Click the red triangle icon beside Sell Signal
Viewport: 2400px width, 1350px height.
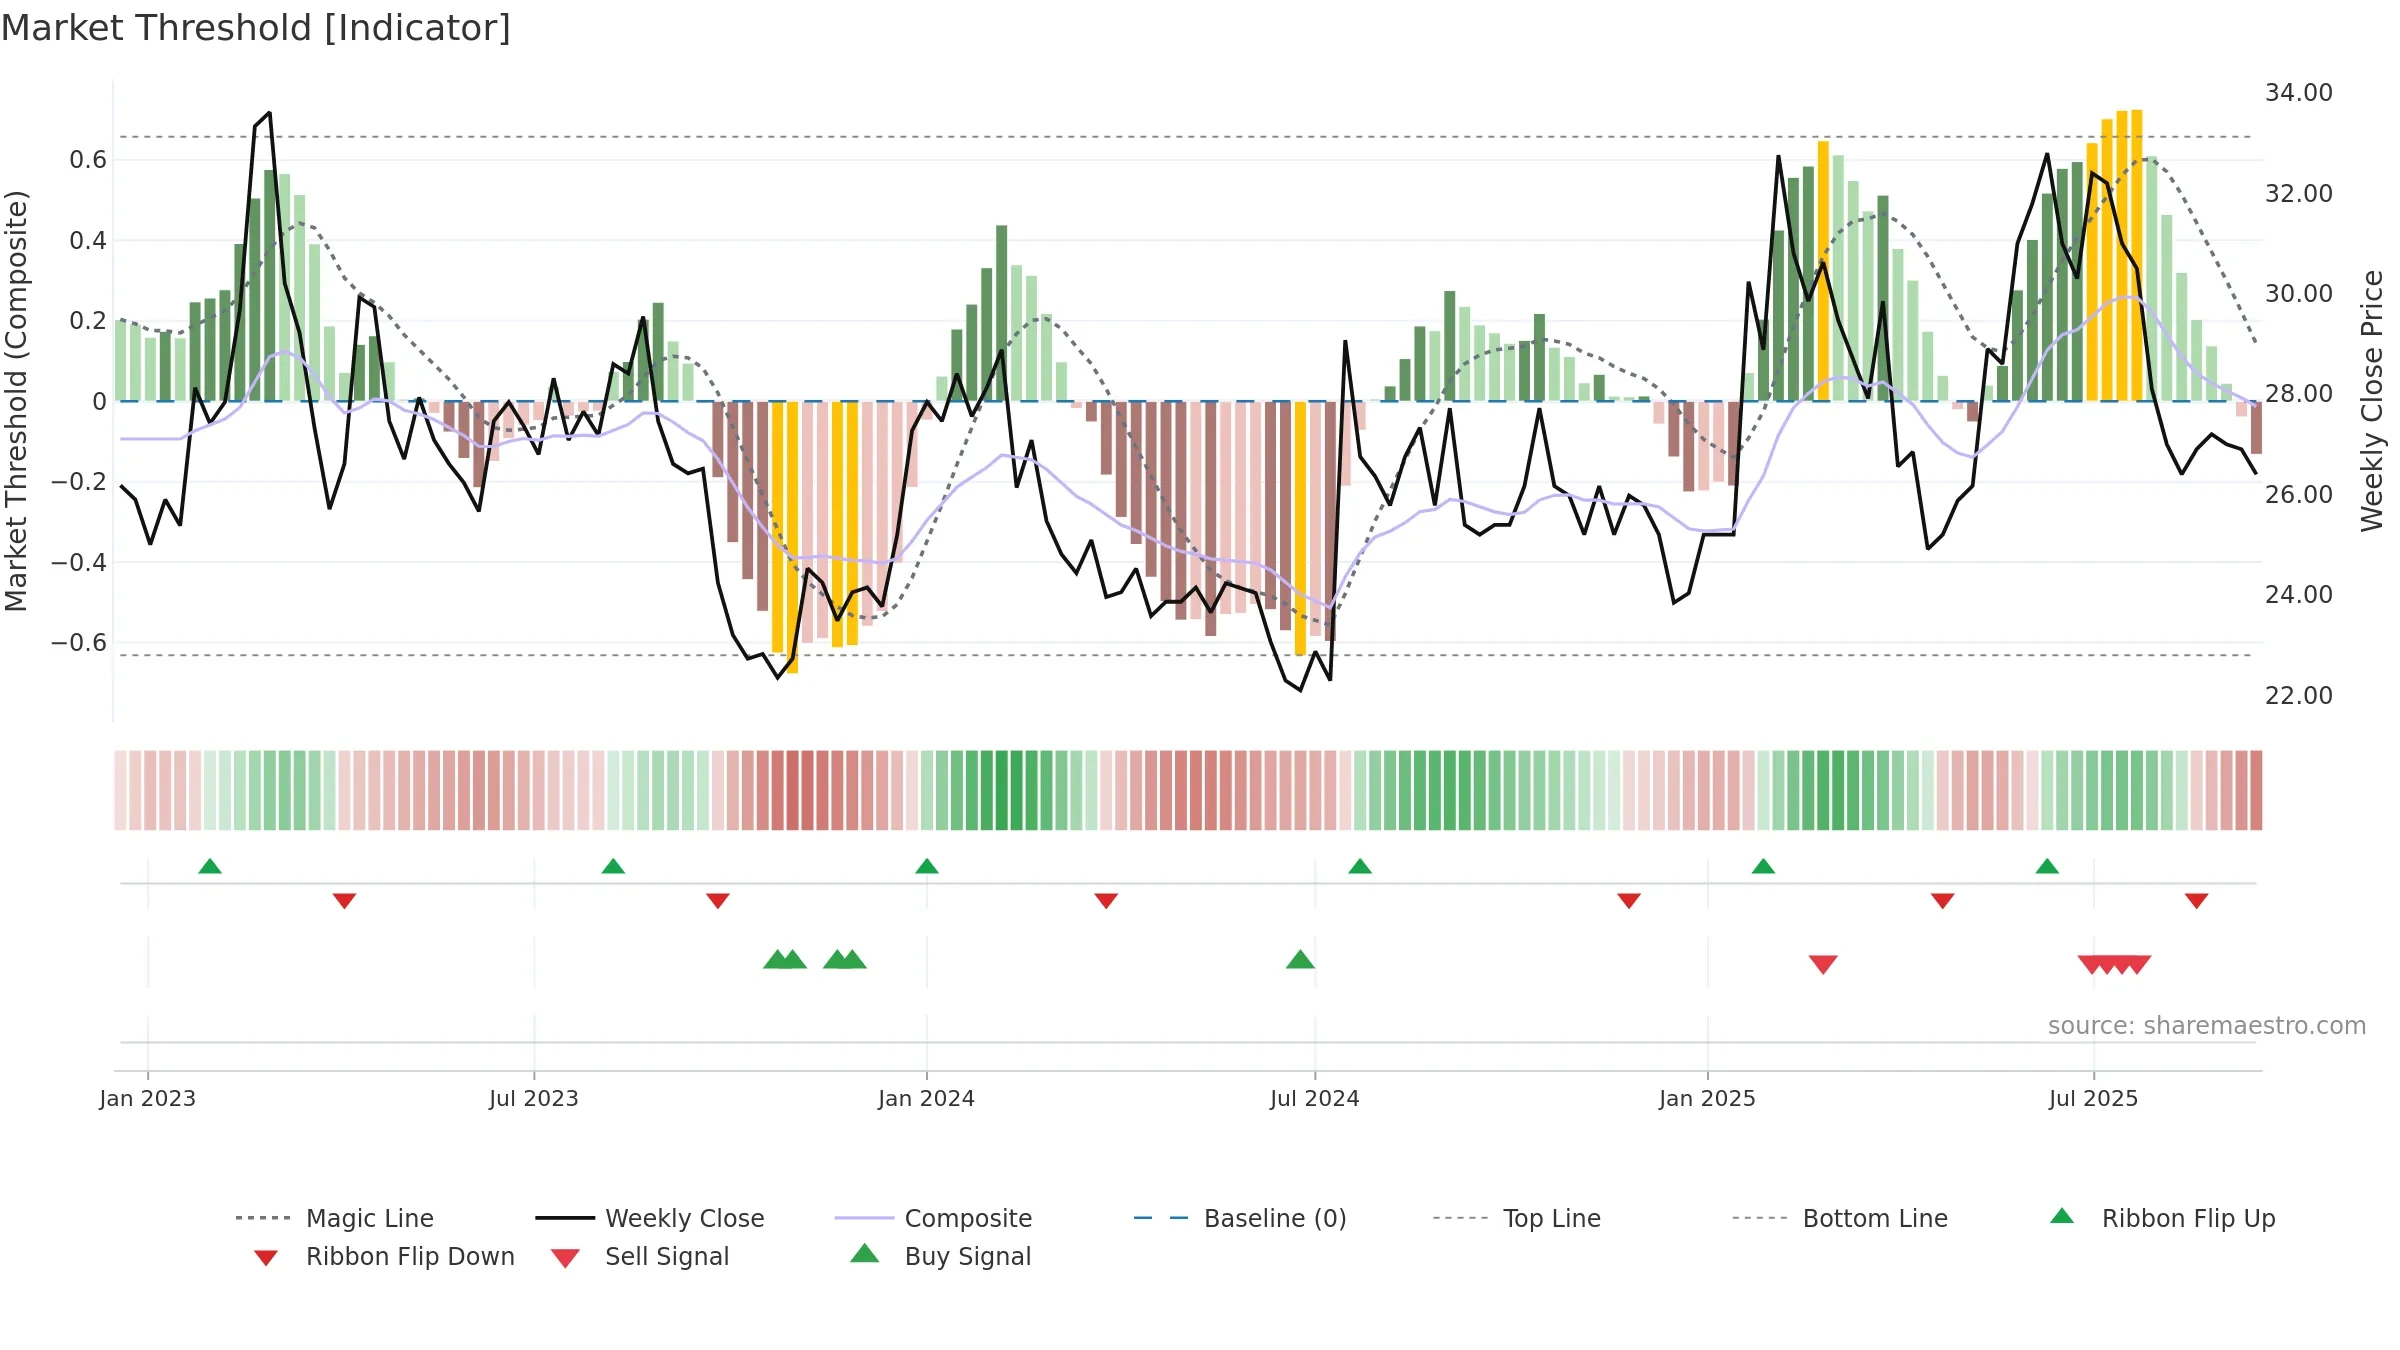pyautogui.click(x=565, y=1258)
